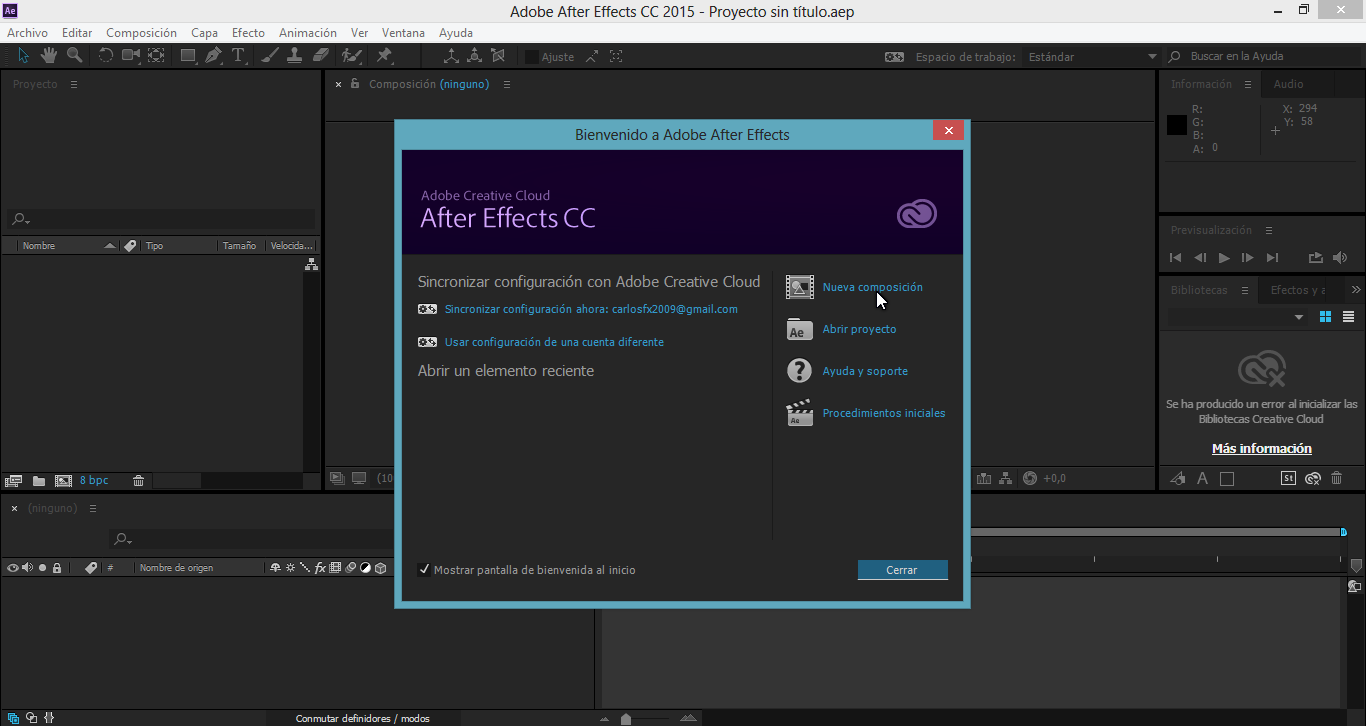Switch to the Audio tab

[1288, 84]
